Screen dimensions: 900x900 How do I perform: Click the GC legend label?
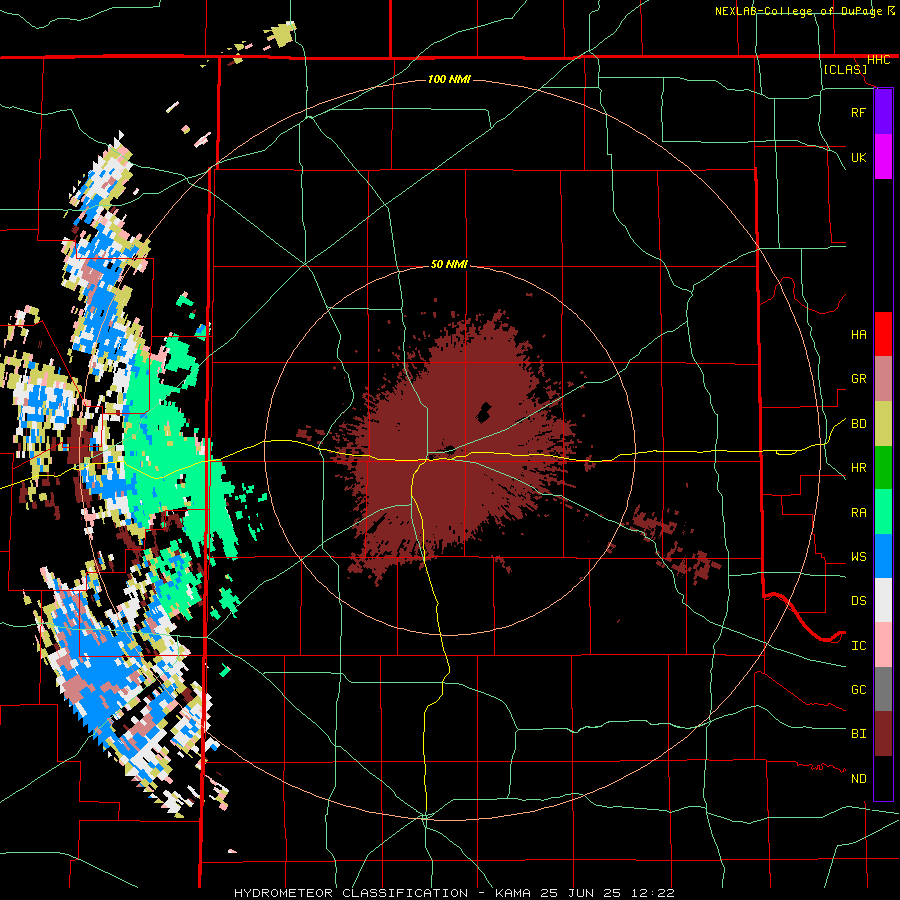pyautogui.click(x=858, y=690)
